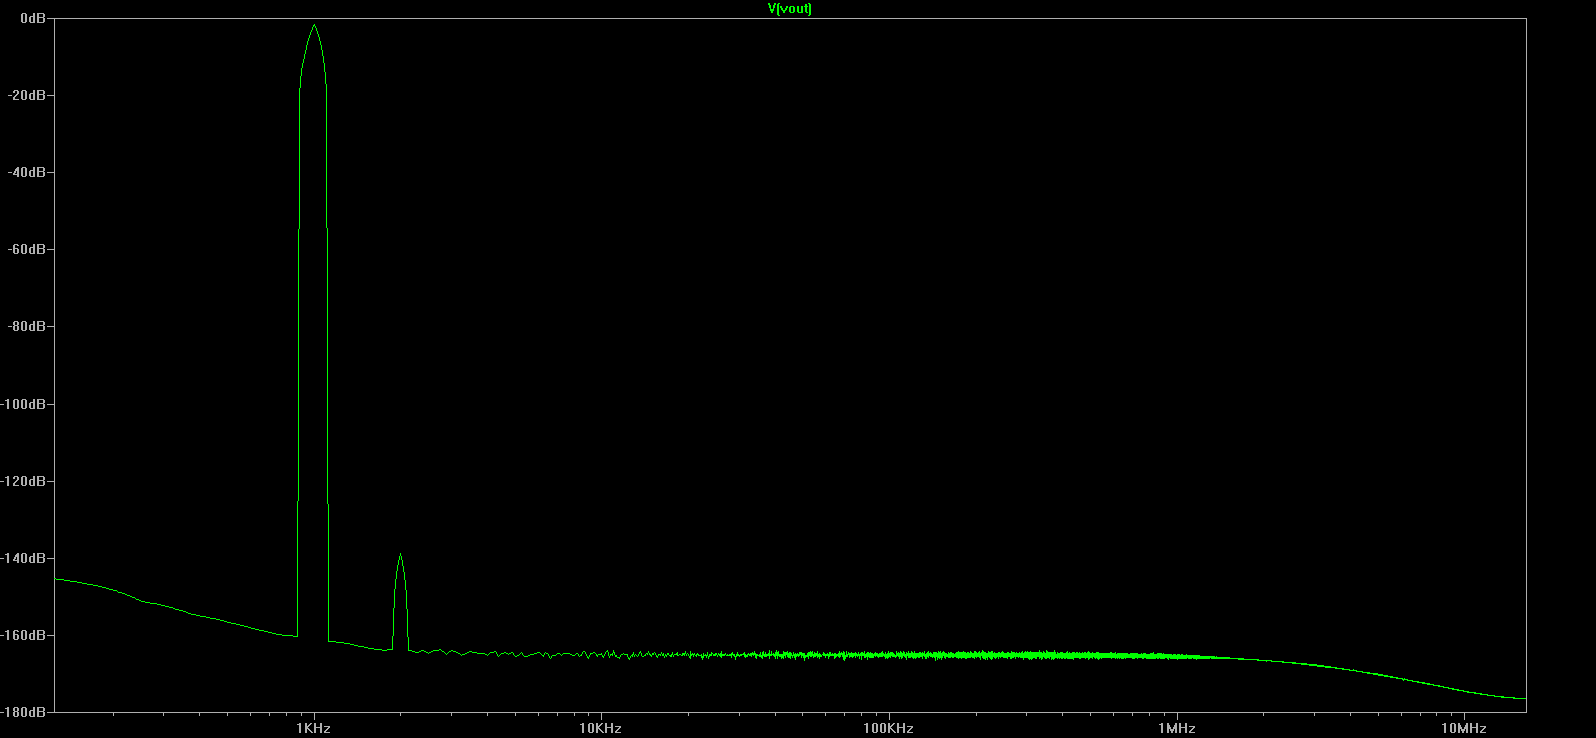Click the -100dB axis label
The height and width of the screenshot is (738, 1596).
(x=24, y=404)
